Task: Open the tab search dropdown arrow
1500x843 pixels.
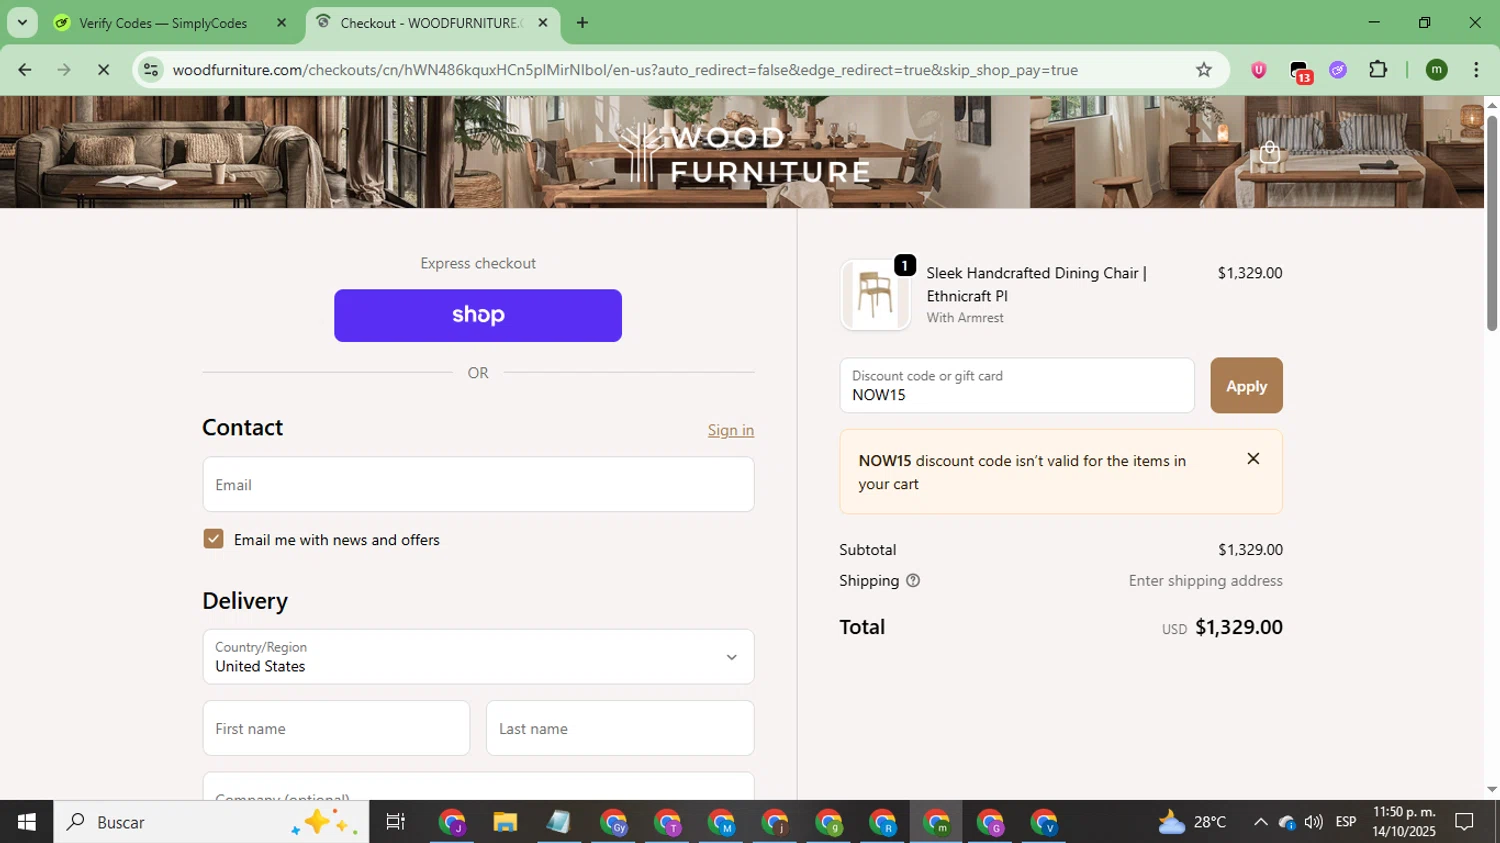Action: (x=22, y=22)
